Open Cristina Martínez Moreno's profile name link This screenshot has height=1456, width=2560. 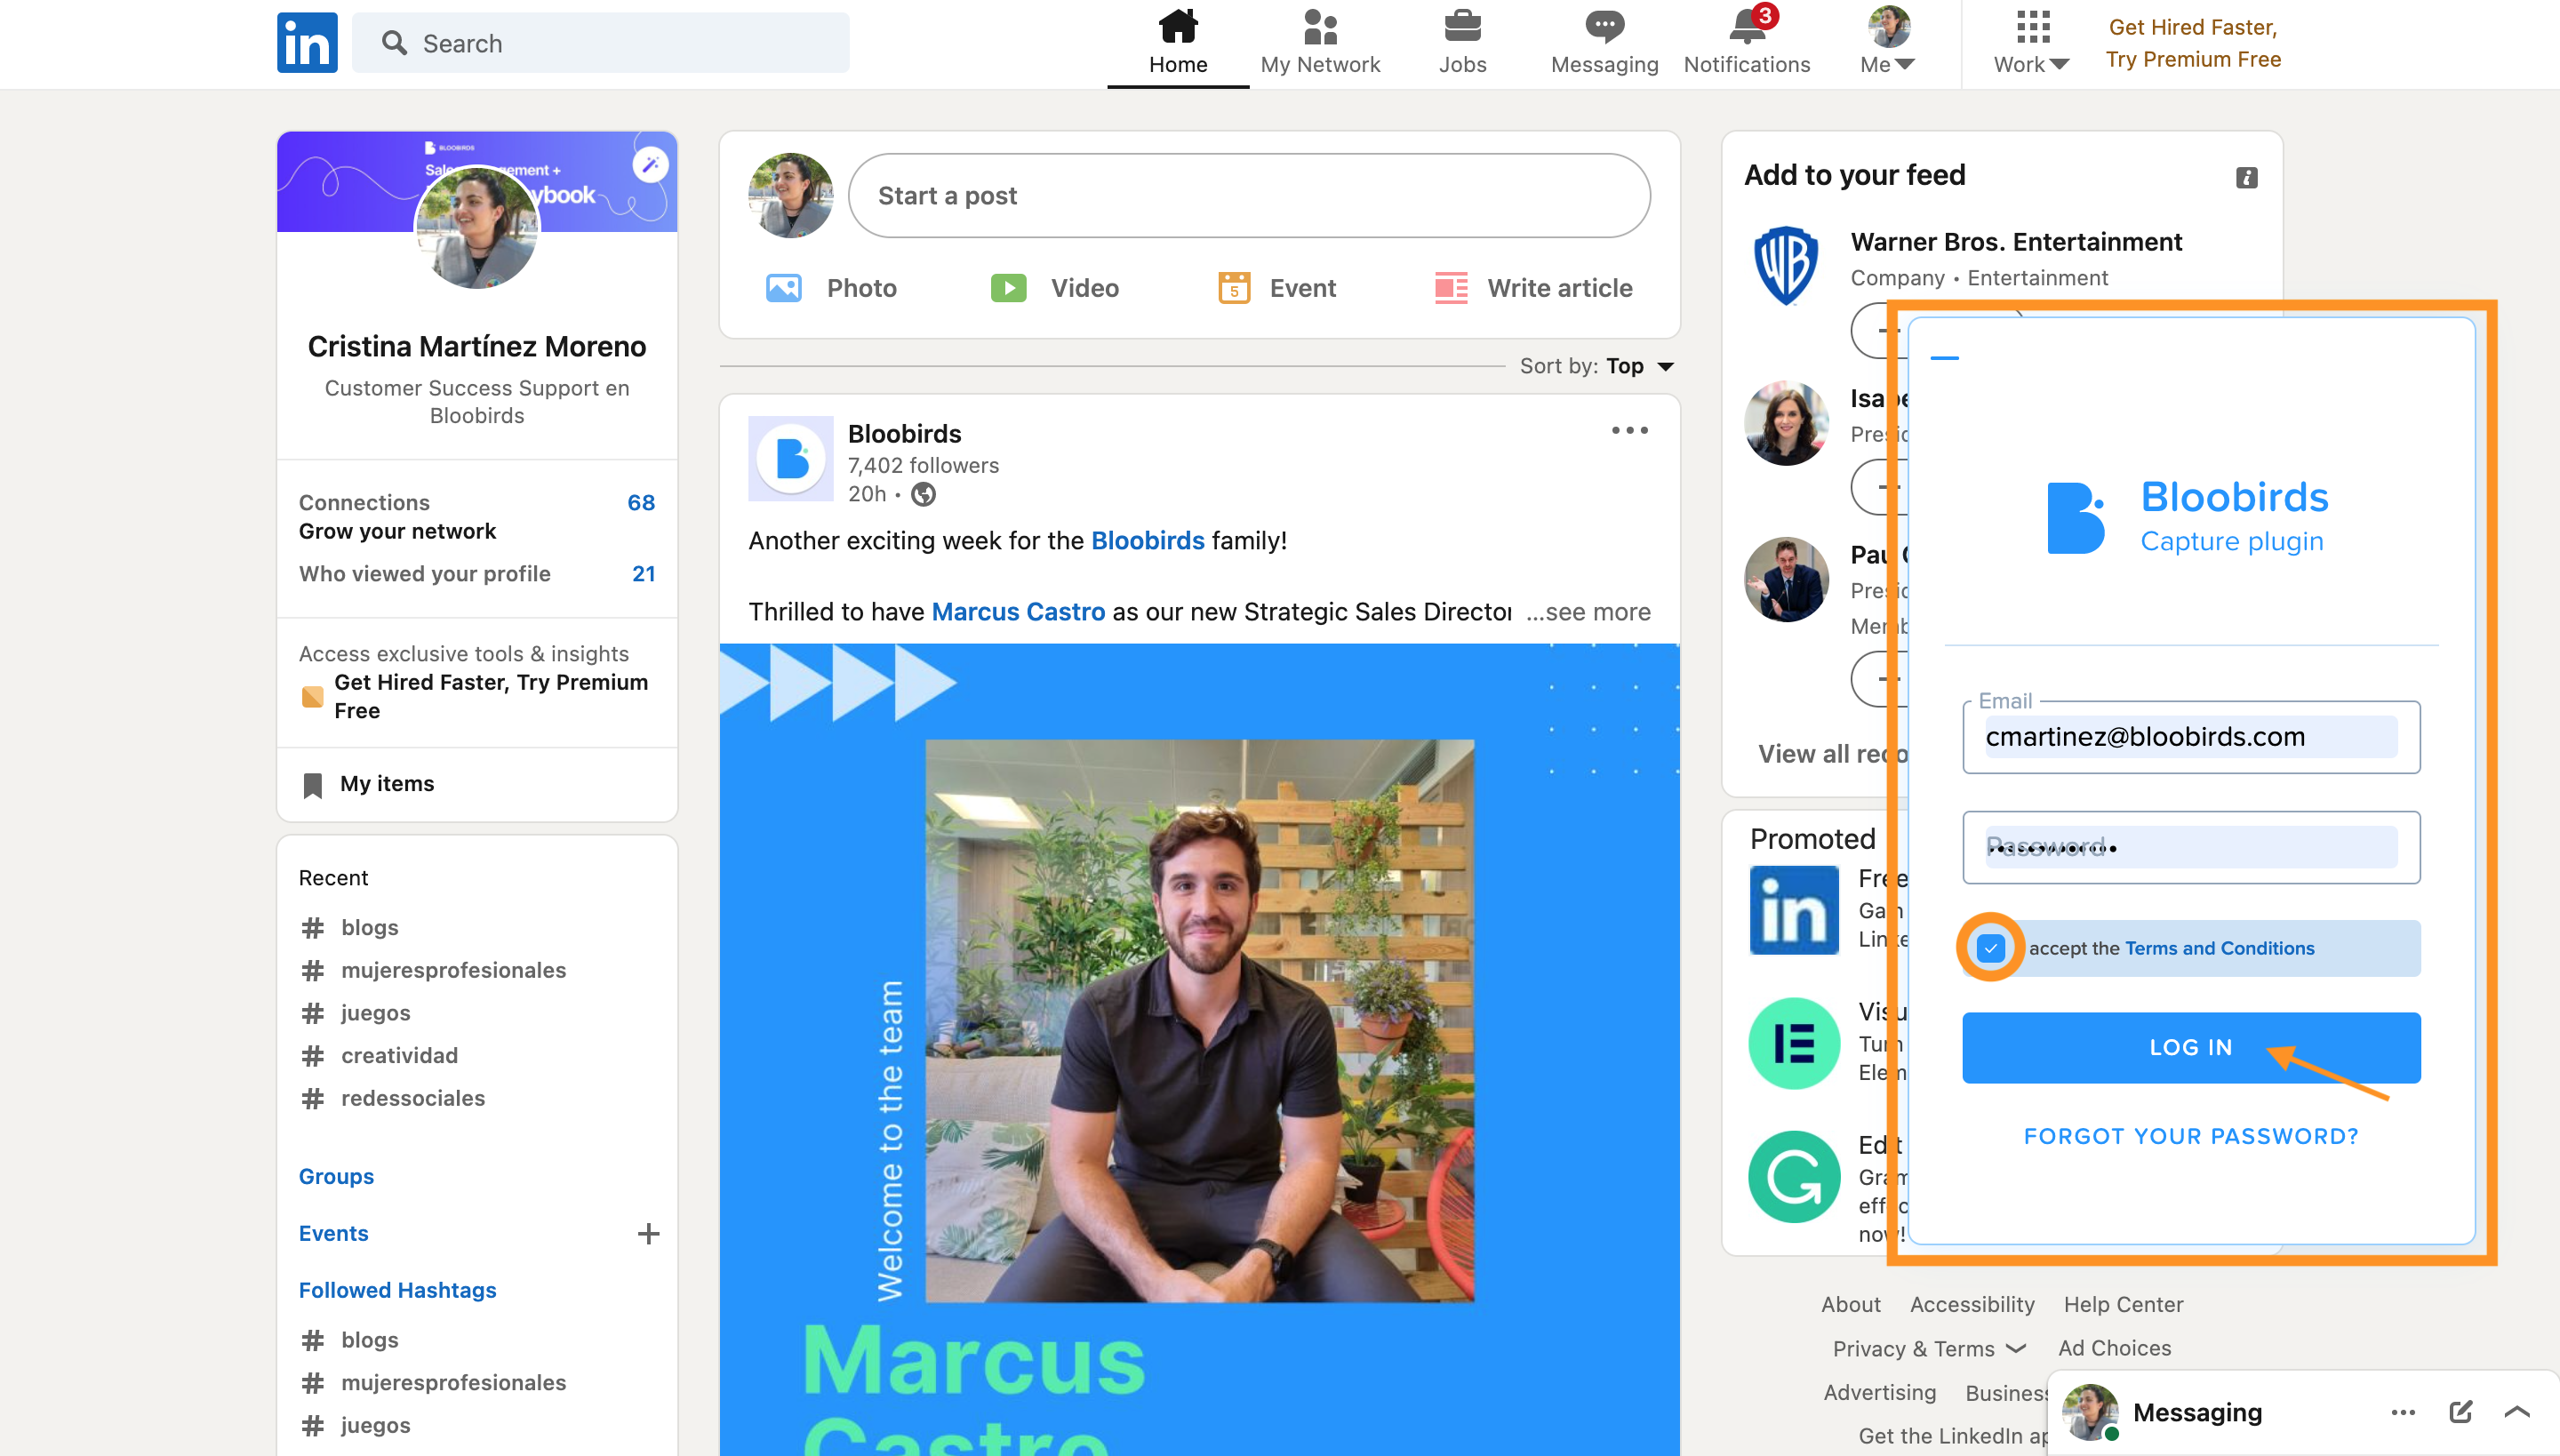(477, 346)
